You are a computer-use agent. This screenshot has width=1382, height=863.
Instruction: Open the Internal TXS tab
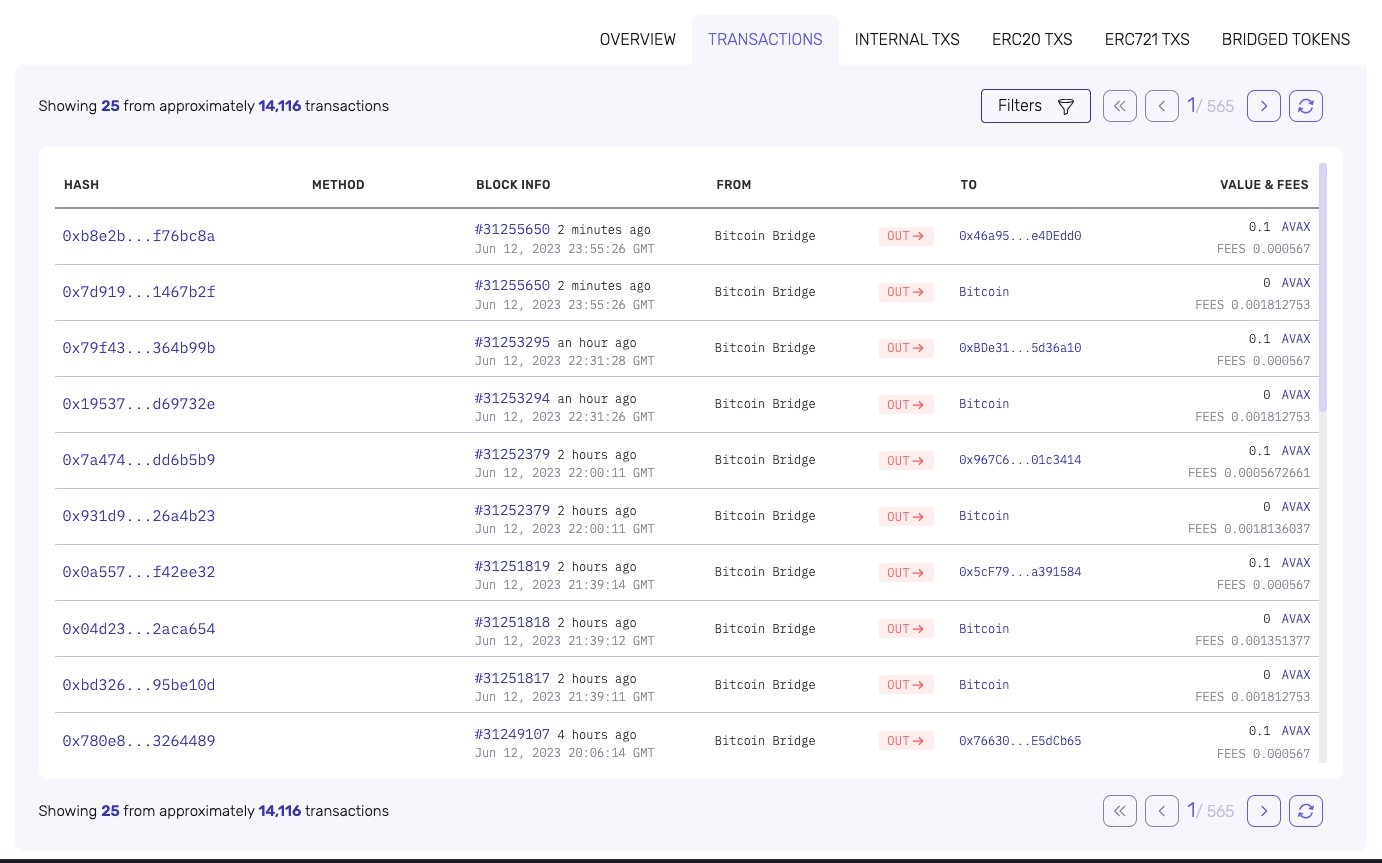(907, 40)
